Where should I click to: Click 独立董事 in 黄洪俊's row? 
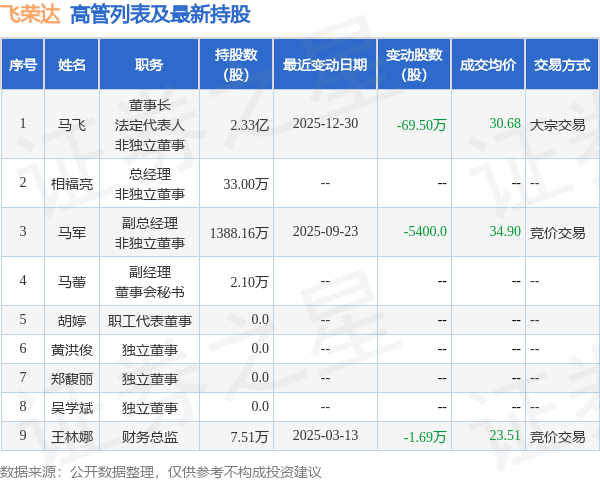pos(150,349)
